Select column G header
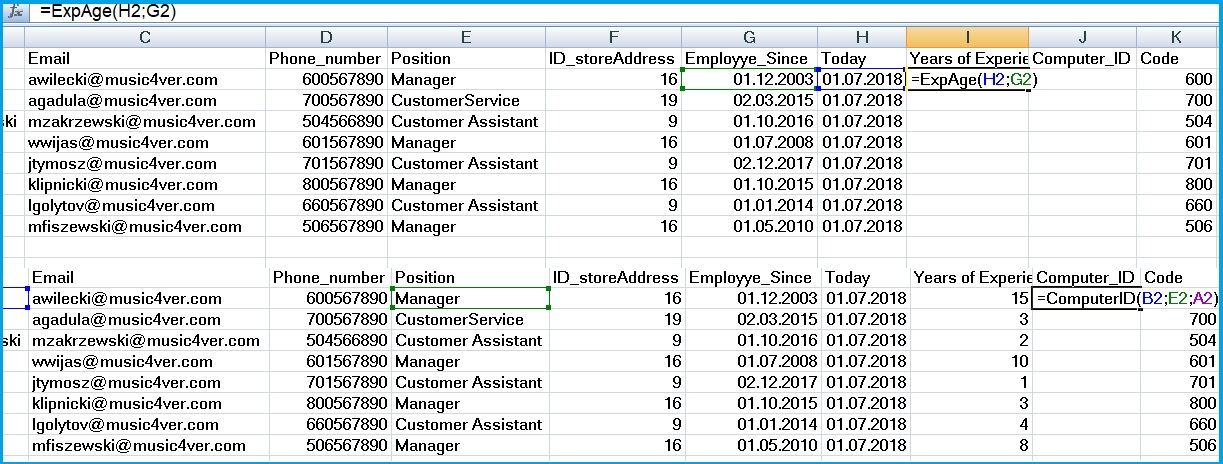1223x464 pixels. click(x=749, y=37)
